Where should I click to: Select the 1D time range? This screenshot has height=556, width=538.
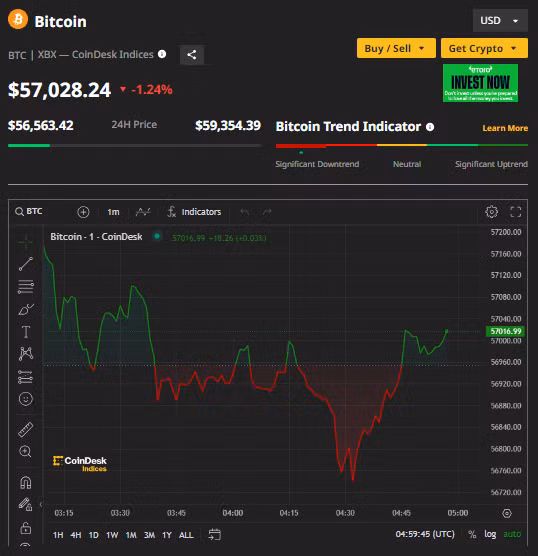[x=94, y=535]
